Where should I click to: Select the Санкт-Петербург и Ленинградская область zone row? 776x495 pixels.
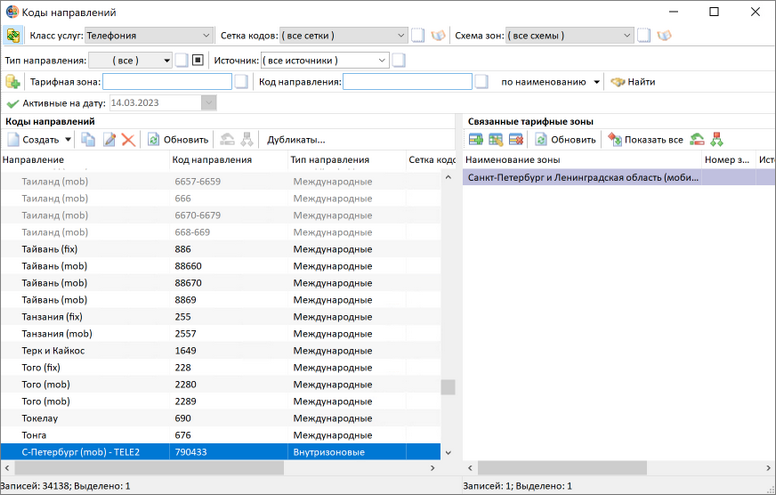(x=619, y=177)
